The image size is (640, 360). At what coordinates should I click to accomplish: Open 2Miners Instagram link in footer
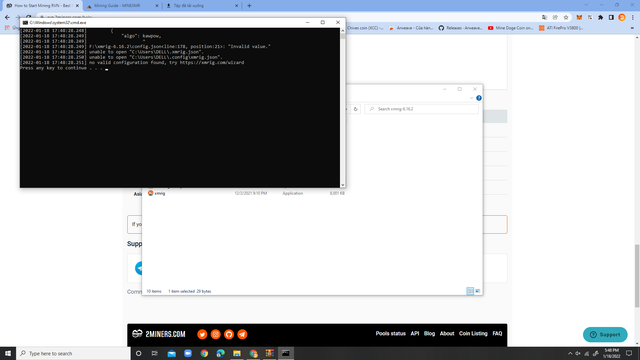216,334
